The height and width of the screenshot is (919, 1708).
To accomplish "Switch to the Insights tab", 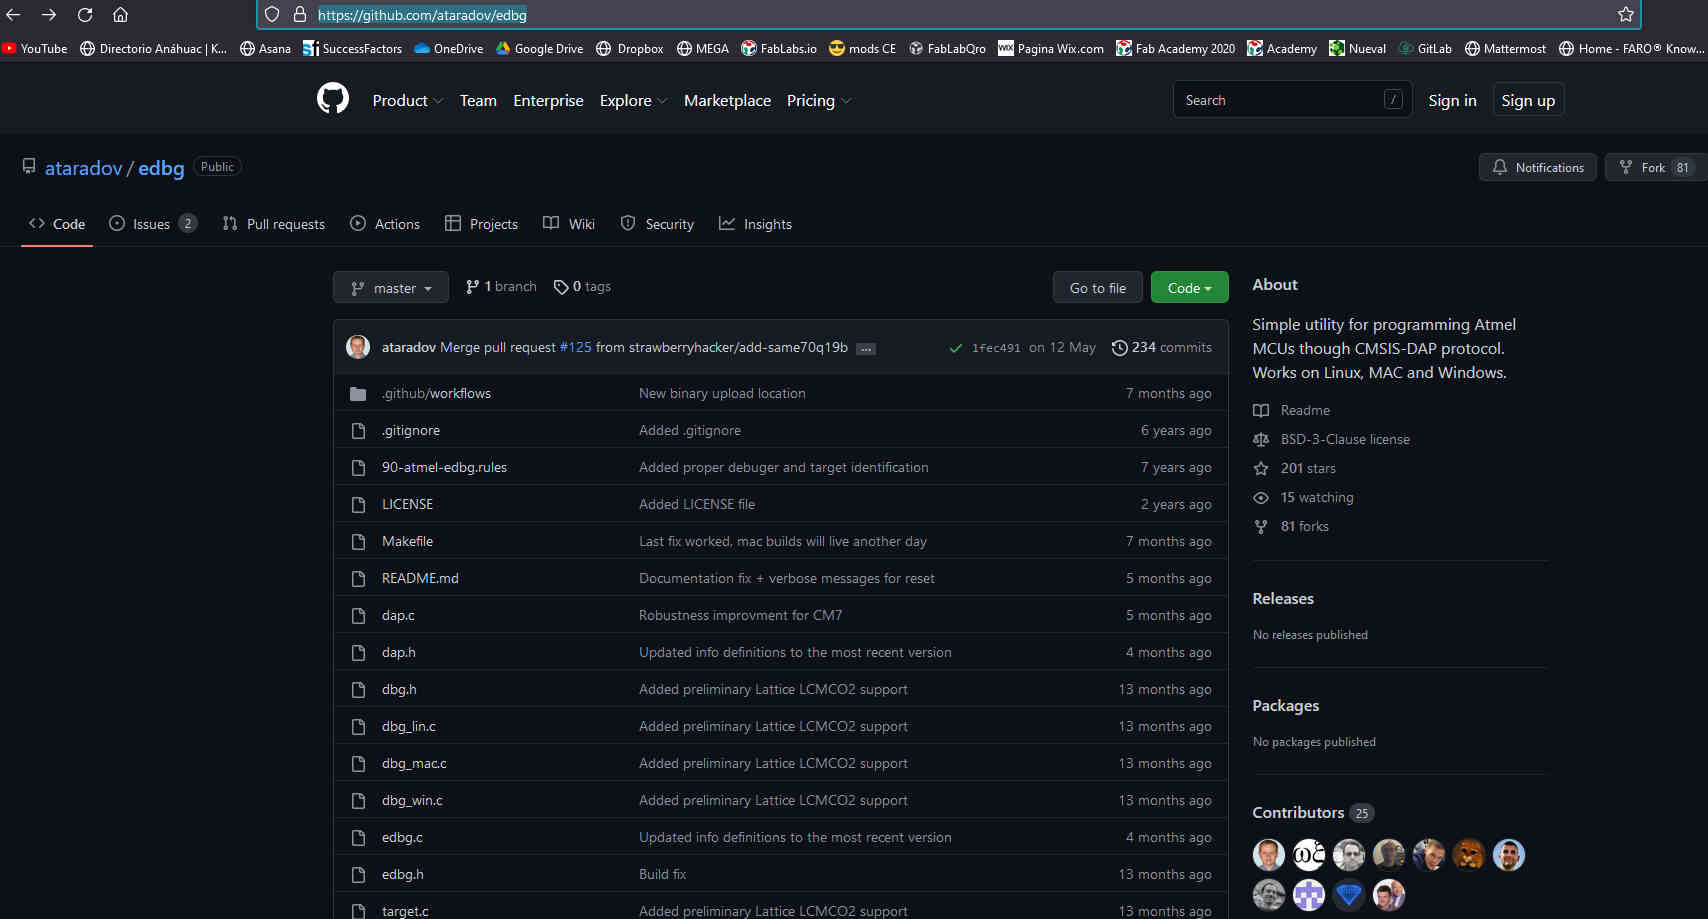I will (755, 224).
